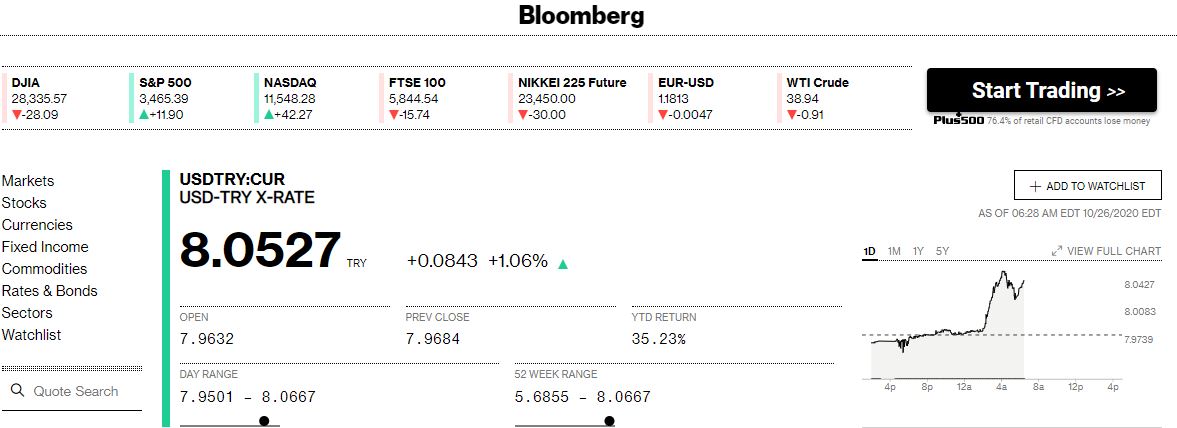Screen dimensions: 1177x428
Task: Open the Currencies section in sidebar
Action: pyautogui.click(x=37, y=225)
